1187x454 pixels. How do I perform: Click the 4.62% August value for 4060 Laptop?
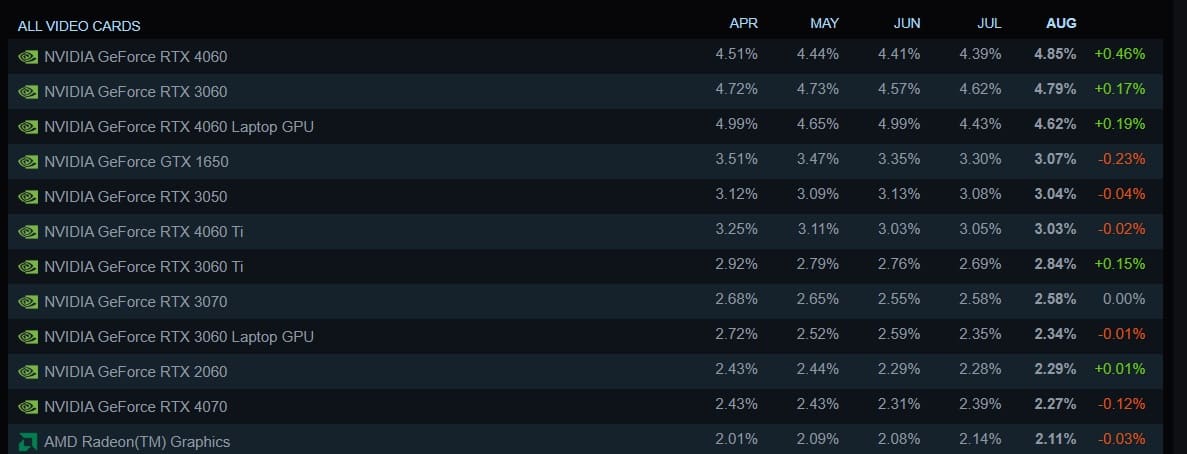point(1055,124)
